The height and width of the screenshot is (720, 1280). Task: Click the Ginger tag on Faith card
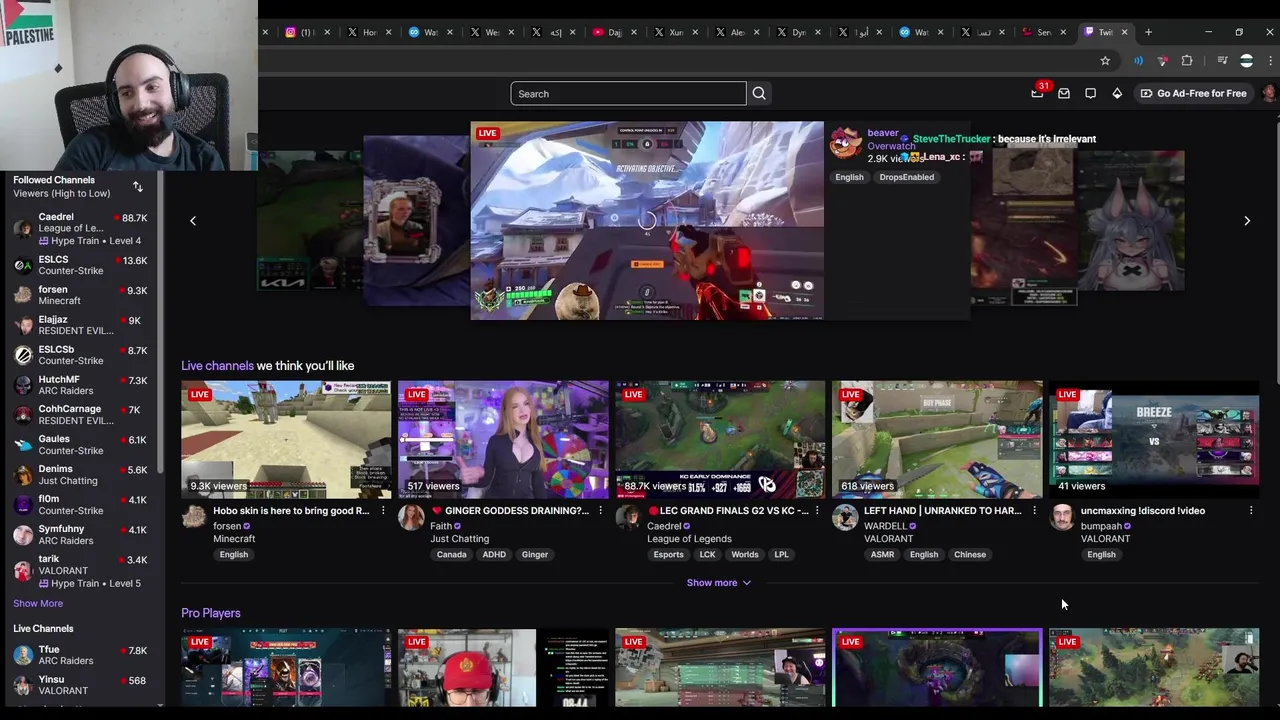coord(535,554)
